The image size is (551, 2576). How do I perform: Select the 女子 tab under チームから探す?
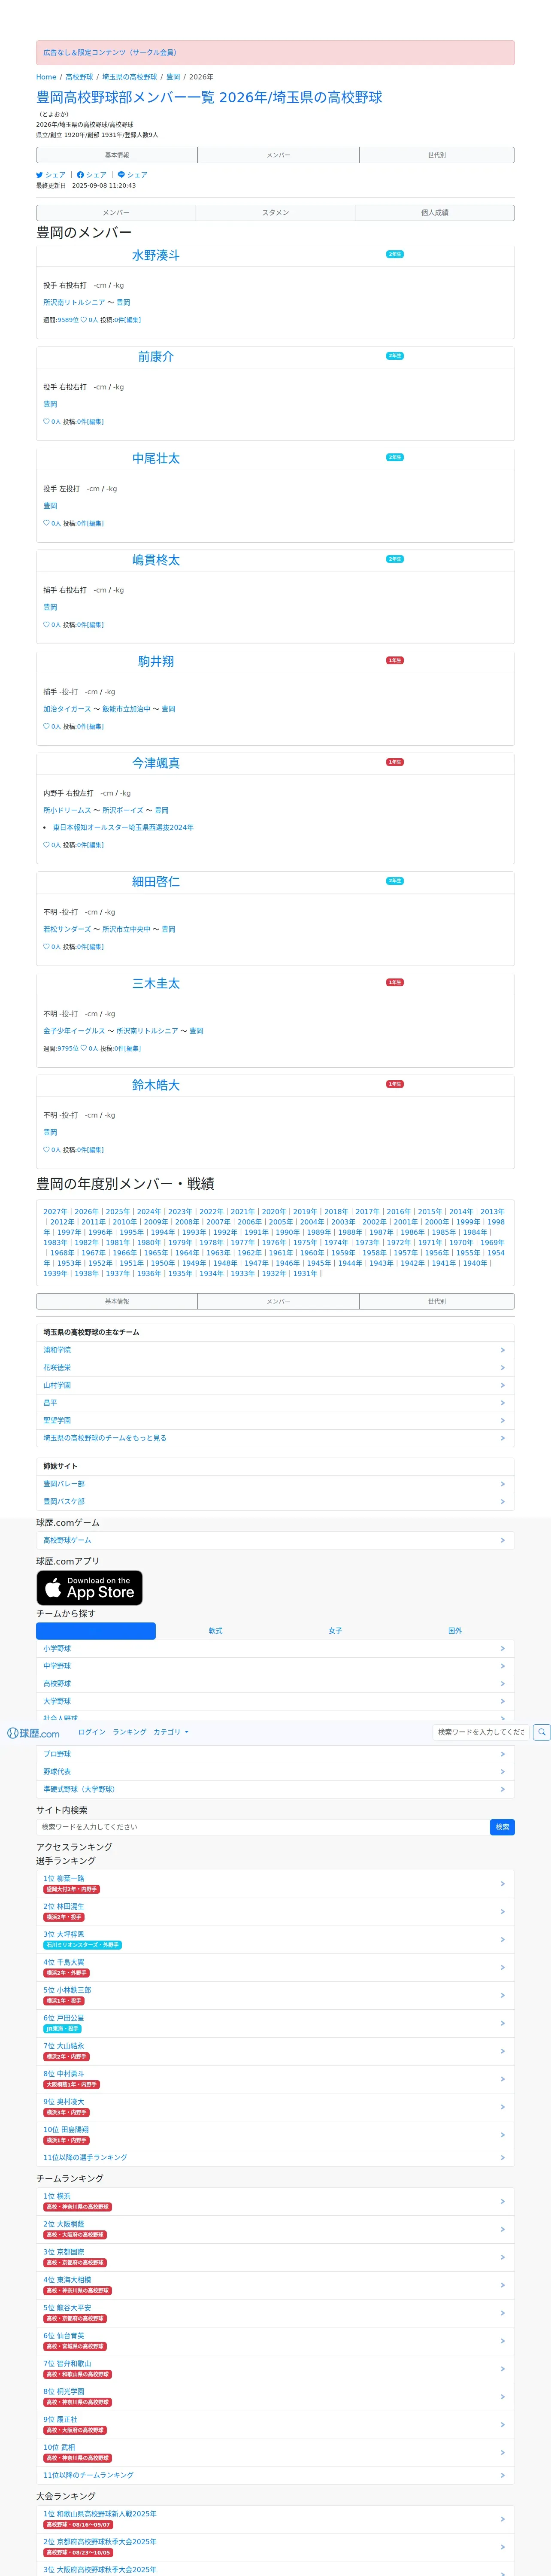click(x=335, y=1631)
